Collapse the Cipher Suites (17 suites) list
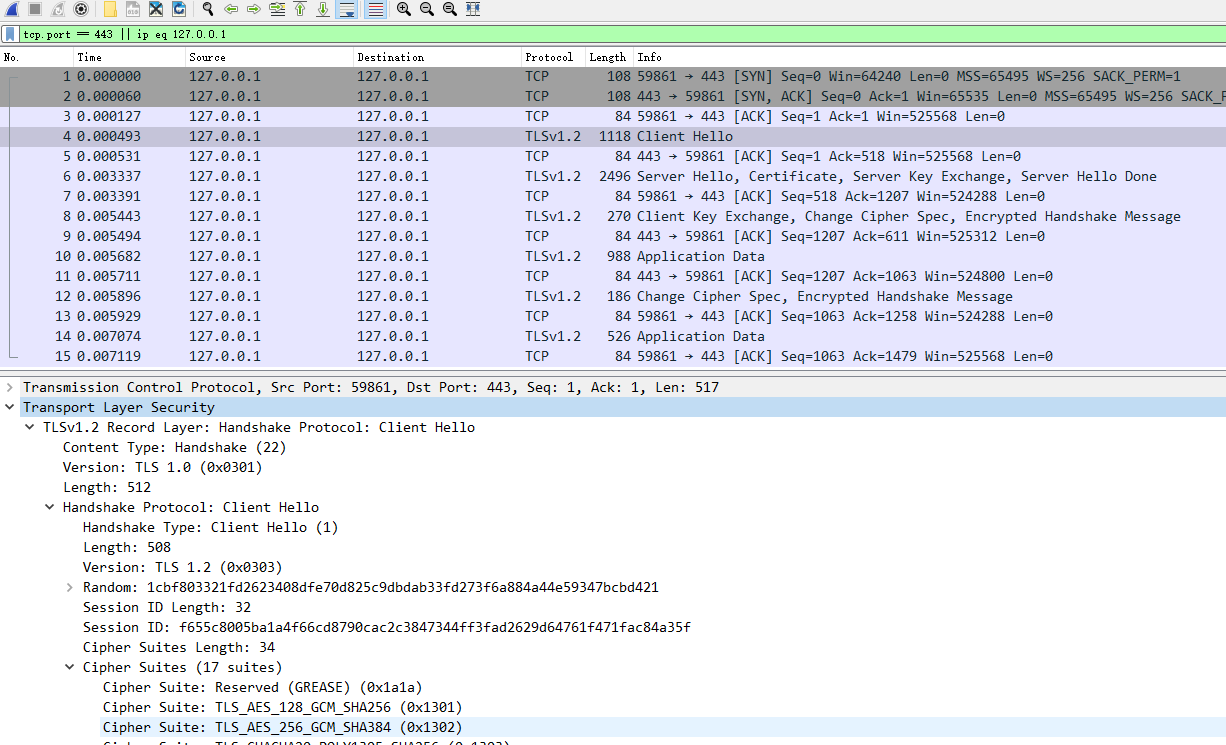 (x=70, y=667)
